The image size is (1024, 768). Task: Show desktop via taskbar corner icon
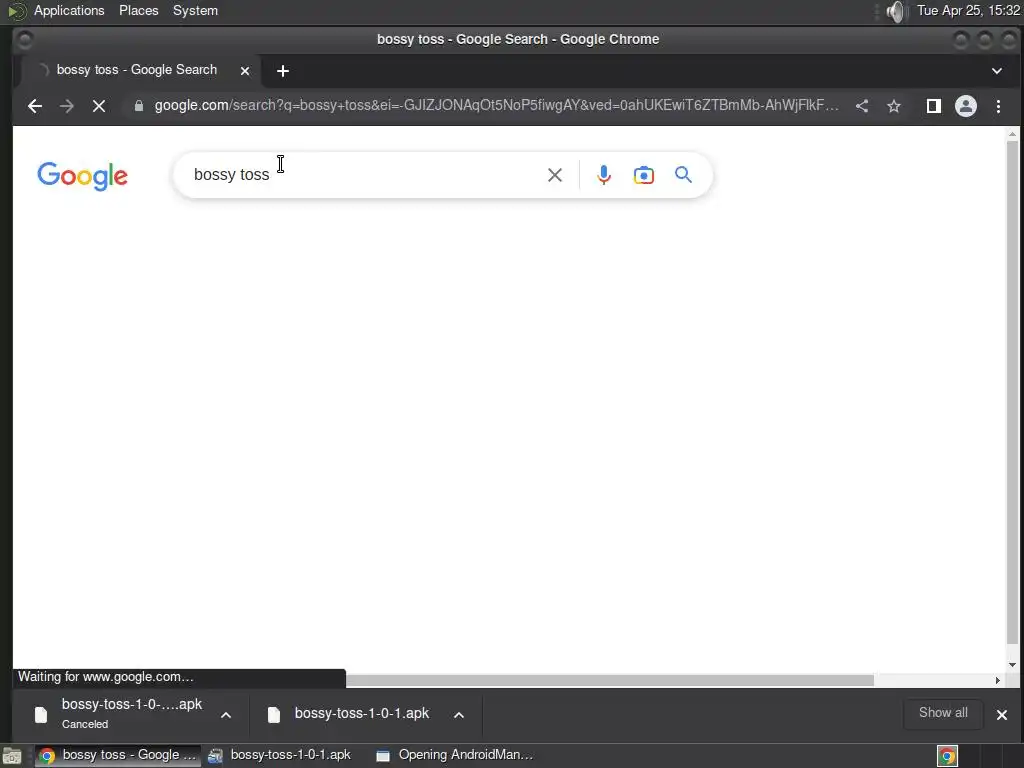(12, 756)
